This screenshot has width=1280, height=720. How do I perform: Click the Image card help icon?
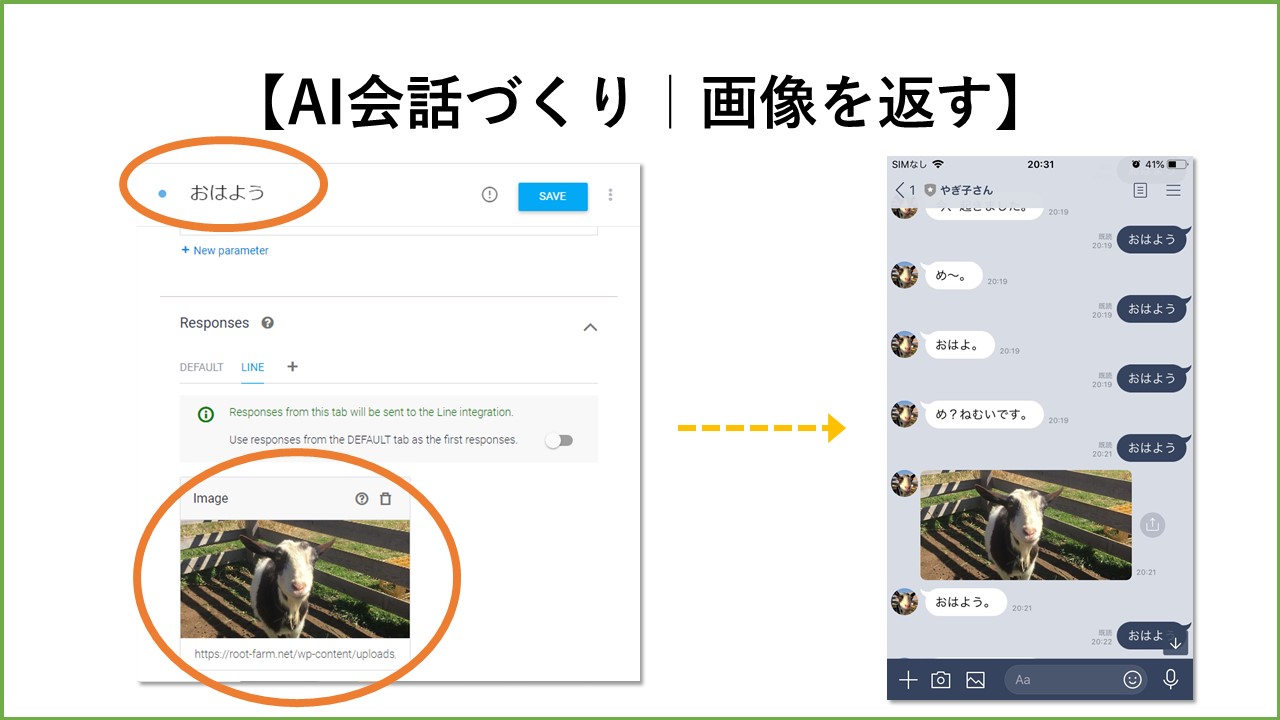[x=362, y=498]
